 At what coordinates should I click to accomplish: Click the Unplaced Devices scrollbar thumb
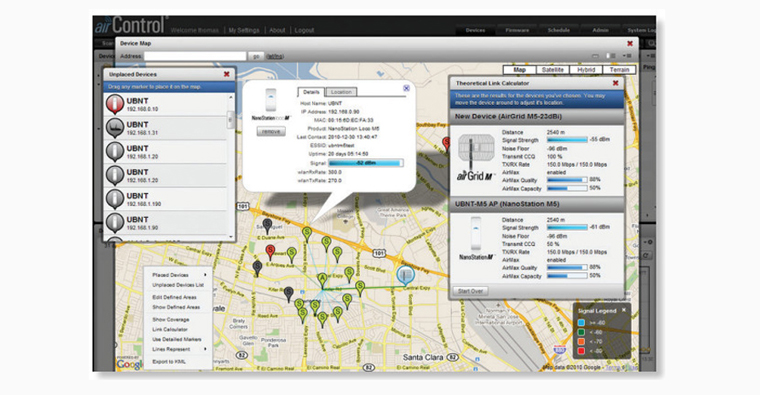(x=231, y=119)
